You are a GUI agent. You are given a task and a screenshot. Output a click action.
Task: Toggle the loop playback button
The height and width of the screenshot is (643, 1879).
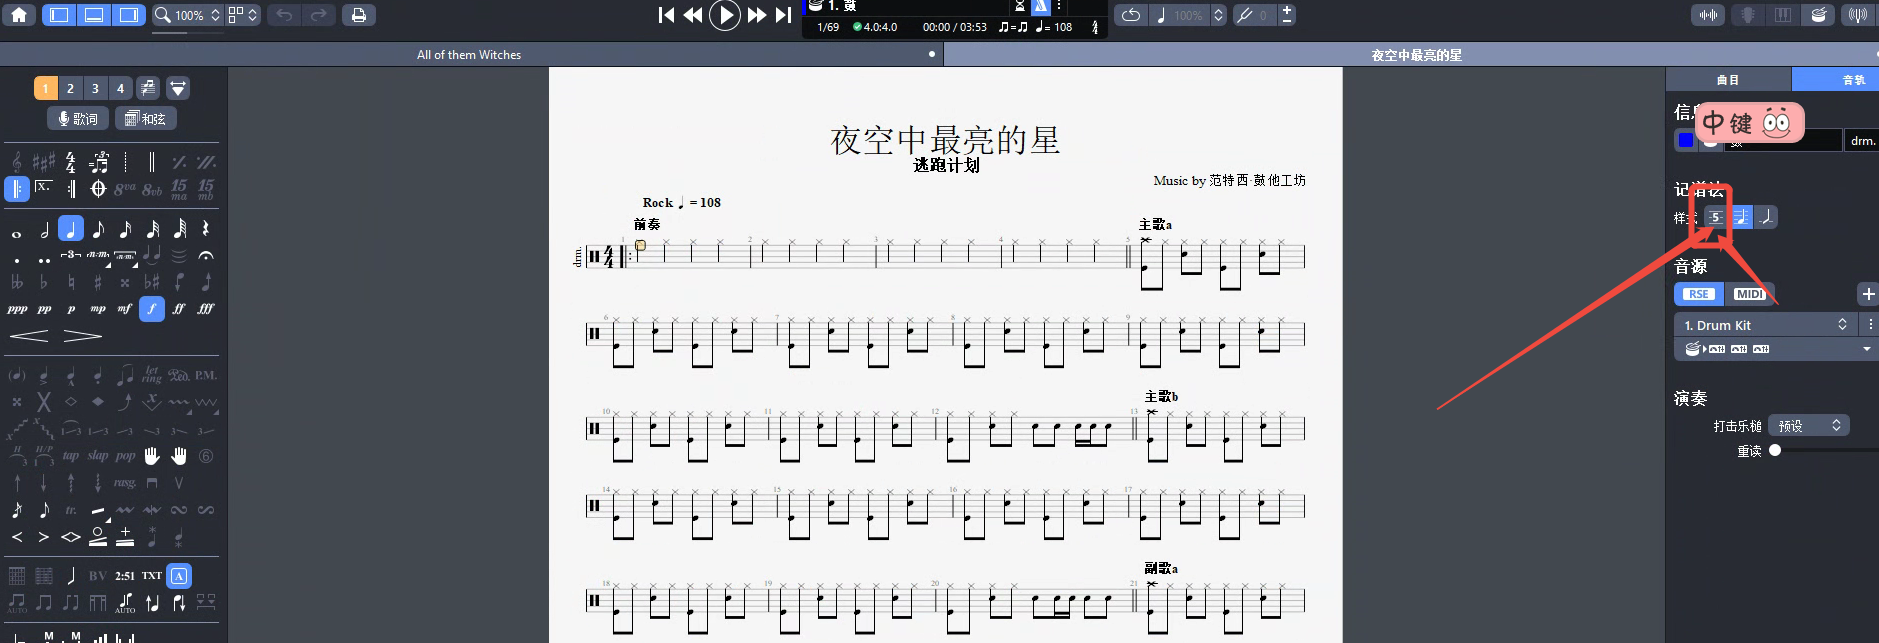click(1130, 15)
